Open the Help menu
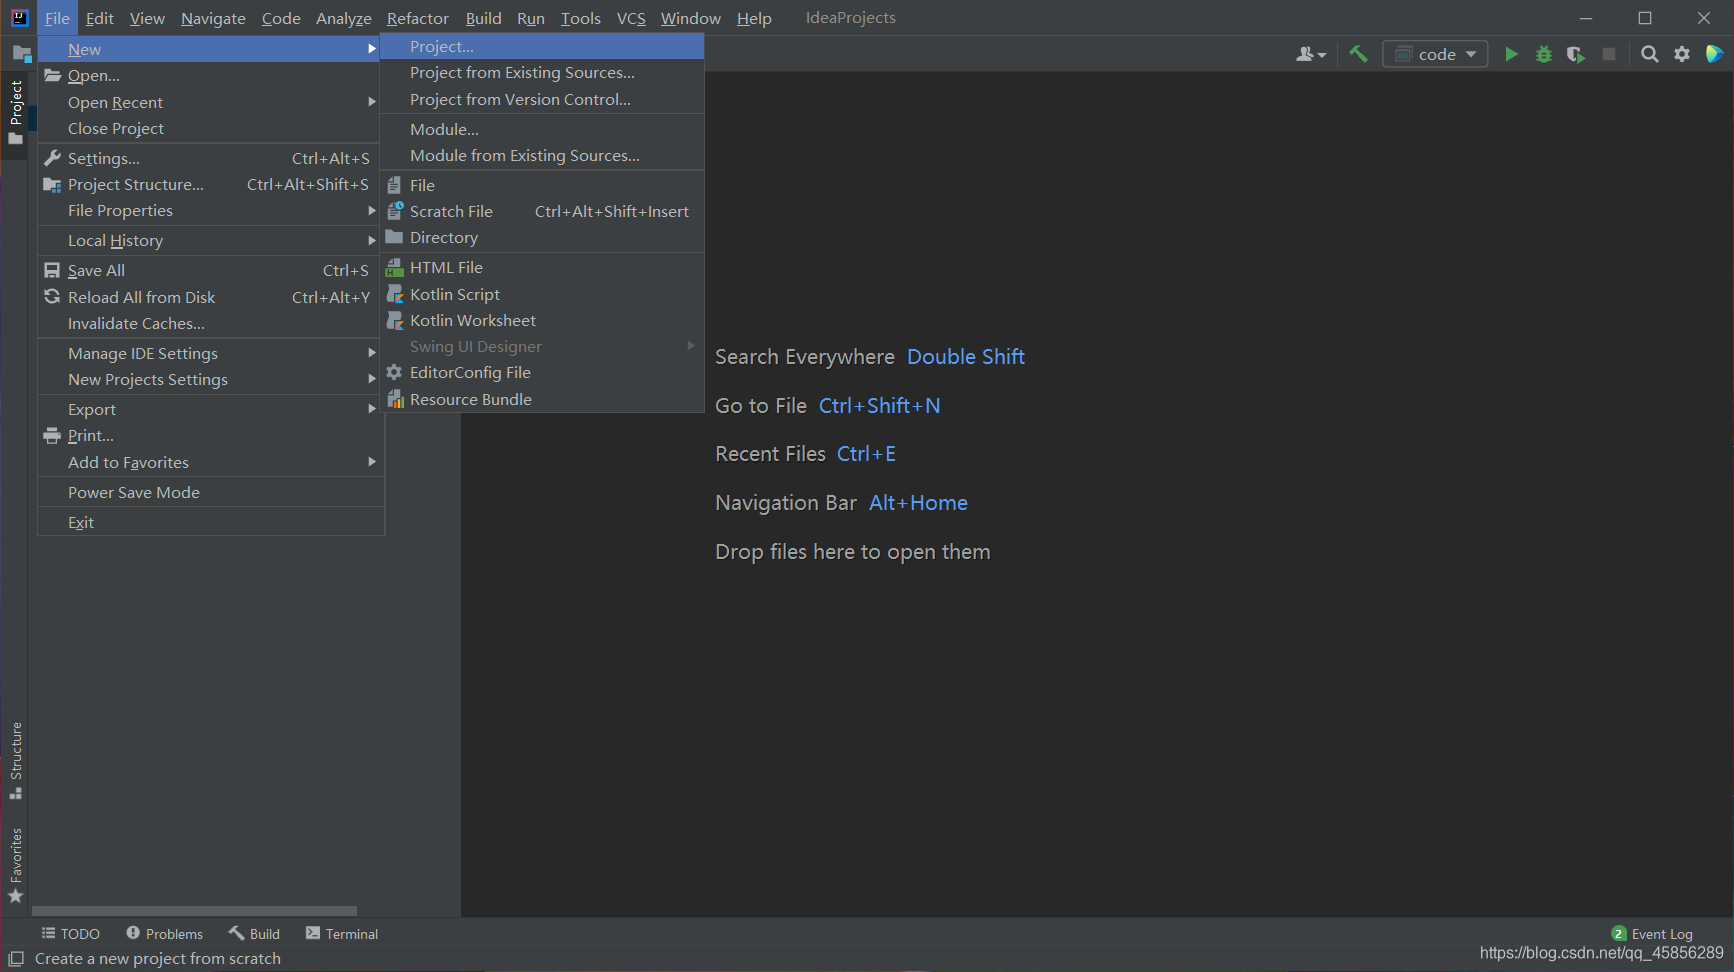Image resolution: width=1734 pixels, height=972 pixels. (x=754, y=18)
